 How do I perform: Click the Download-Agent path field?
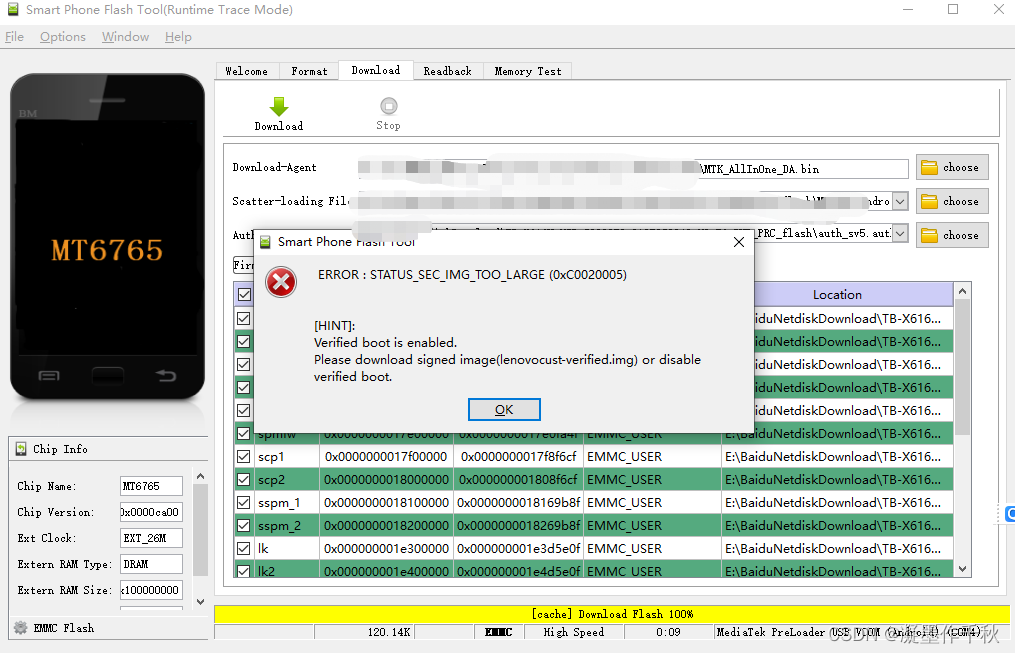(633, 169)
